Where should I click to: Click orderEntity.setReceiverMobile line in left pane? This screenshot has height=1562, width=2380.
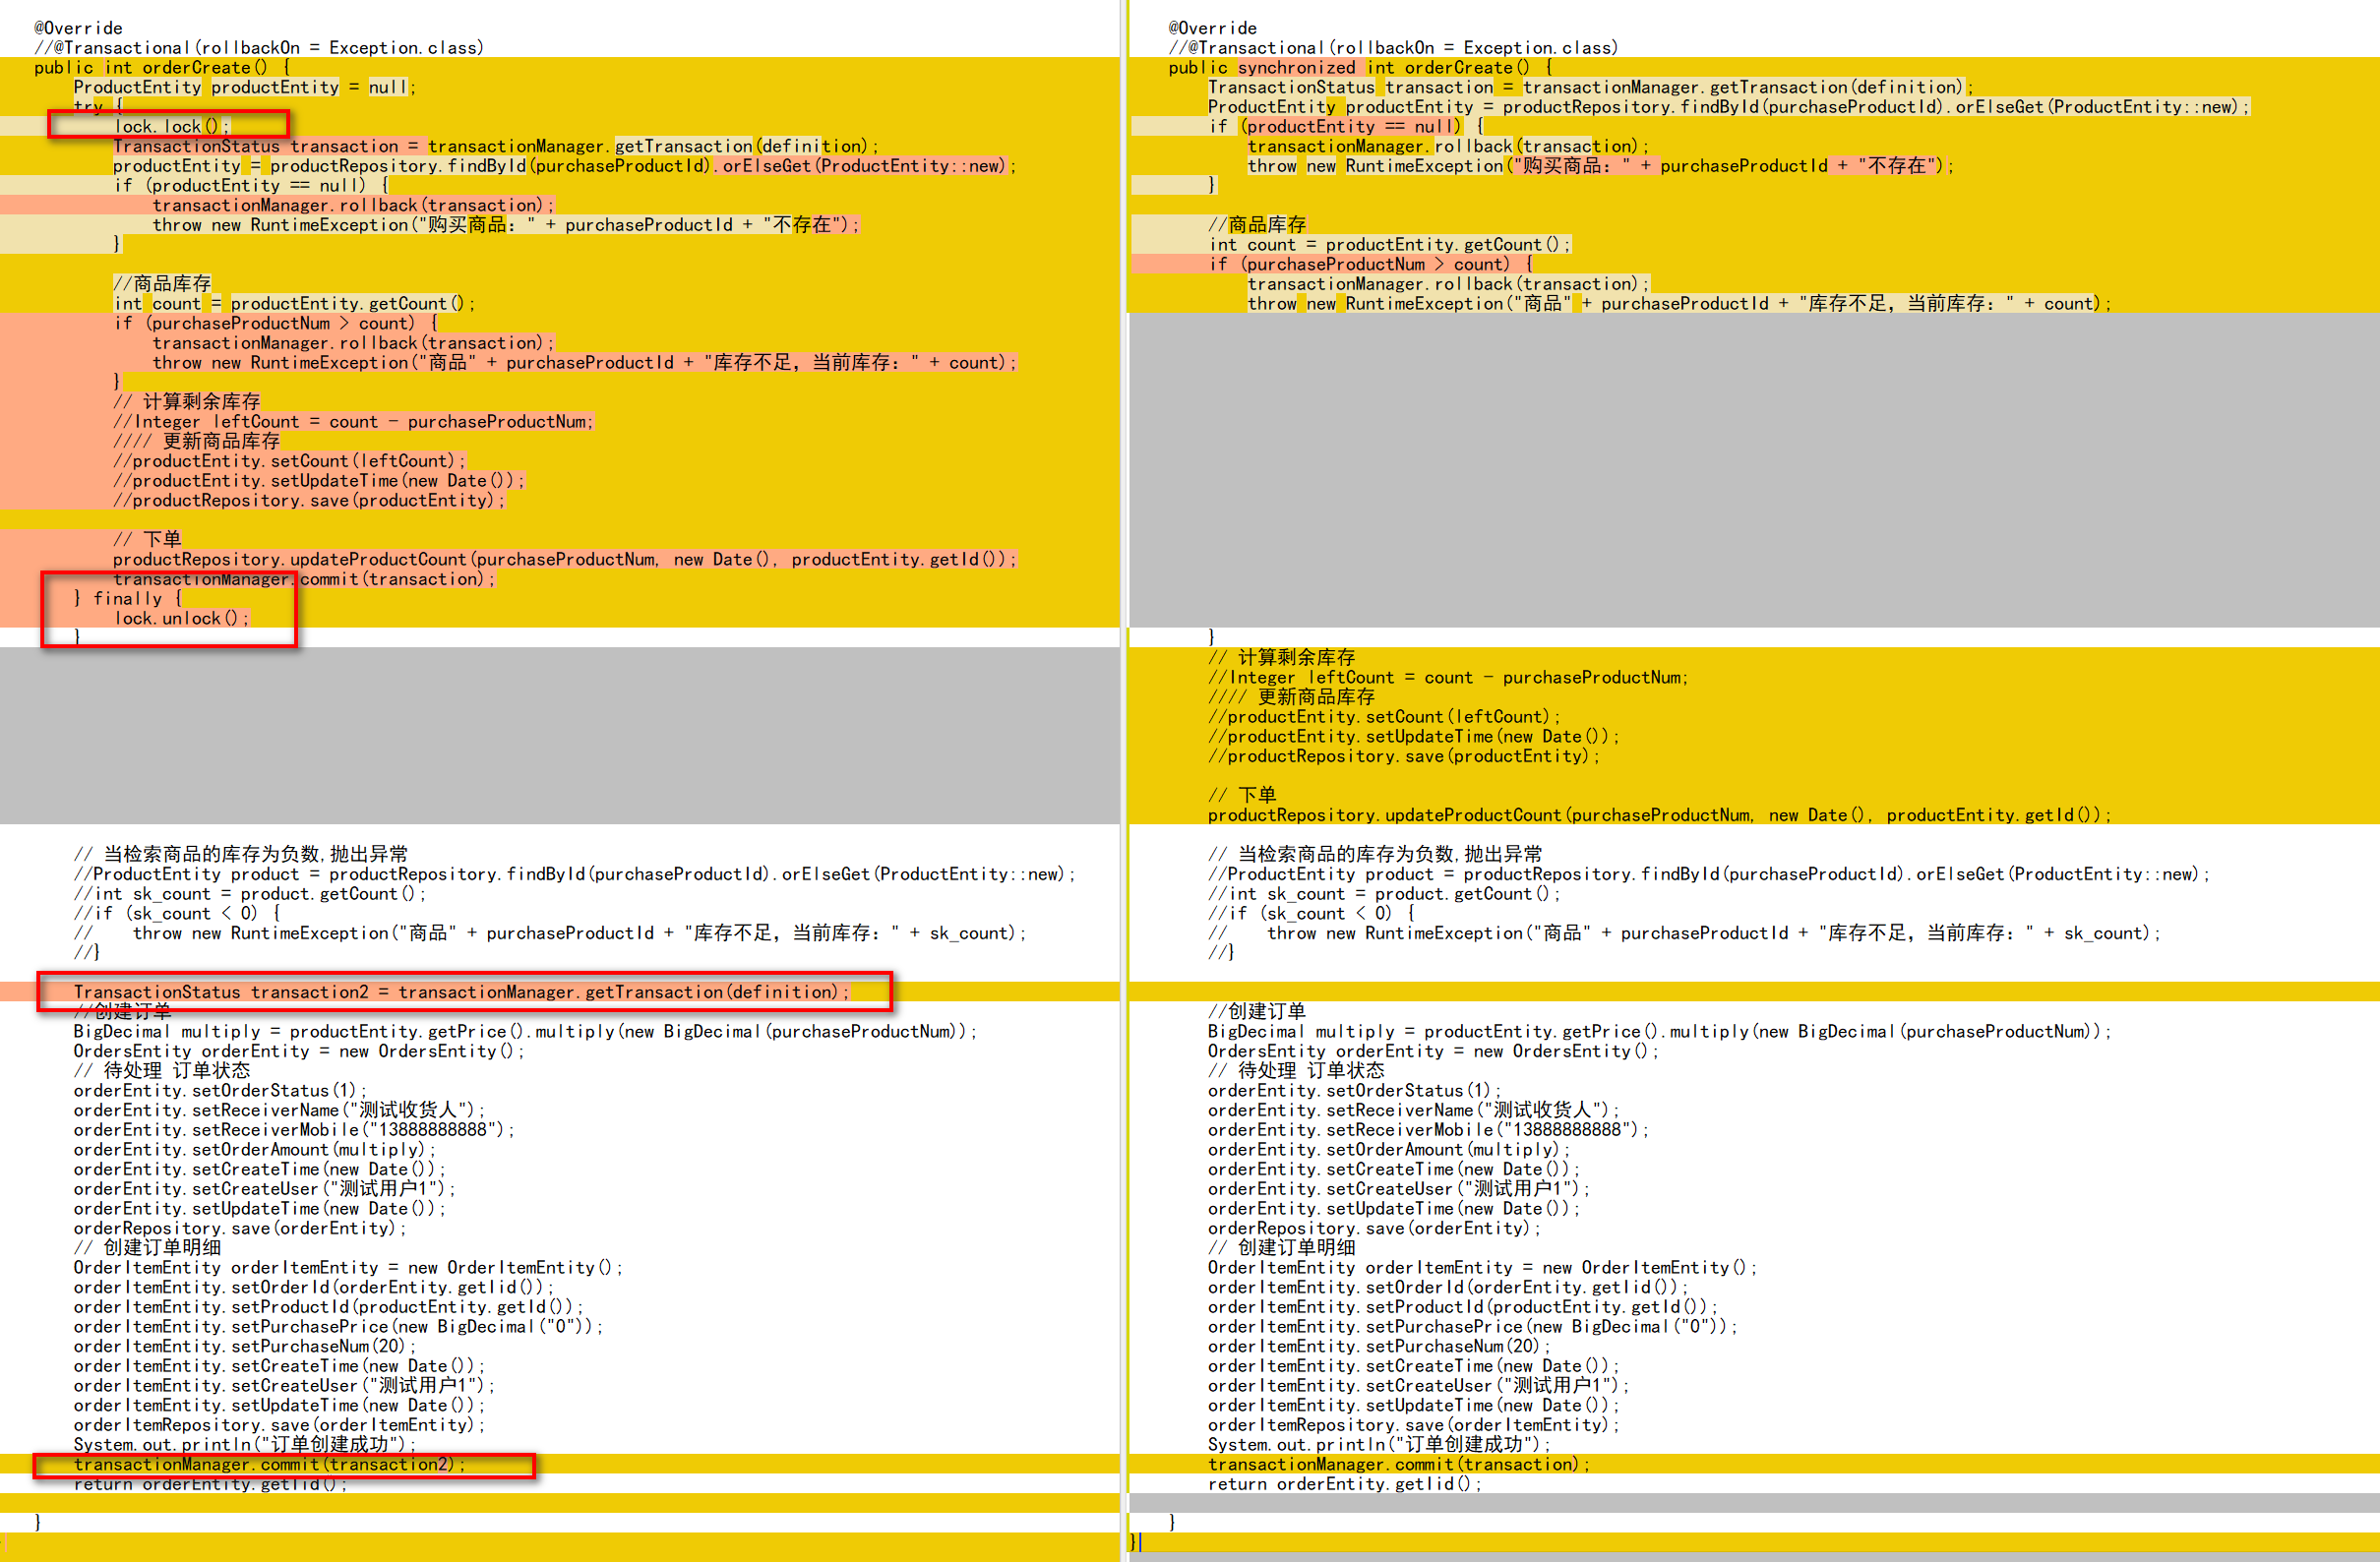coord(294,1129)
